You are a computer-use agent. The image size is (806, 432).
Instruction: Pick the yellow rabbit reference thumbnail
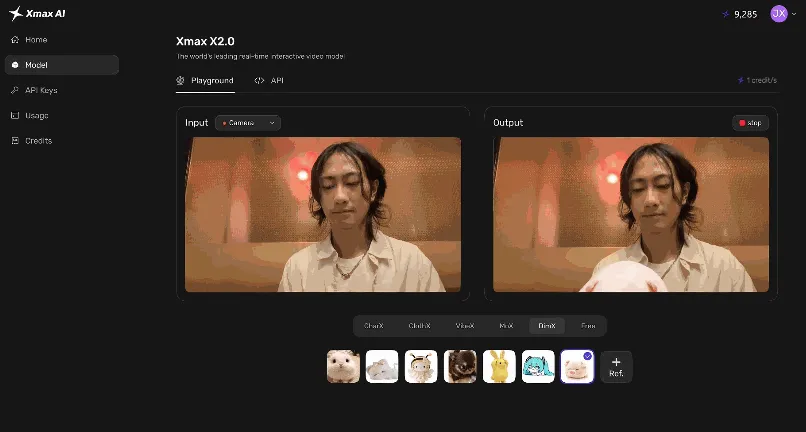499,367
